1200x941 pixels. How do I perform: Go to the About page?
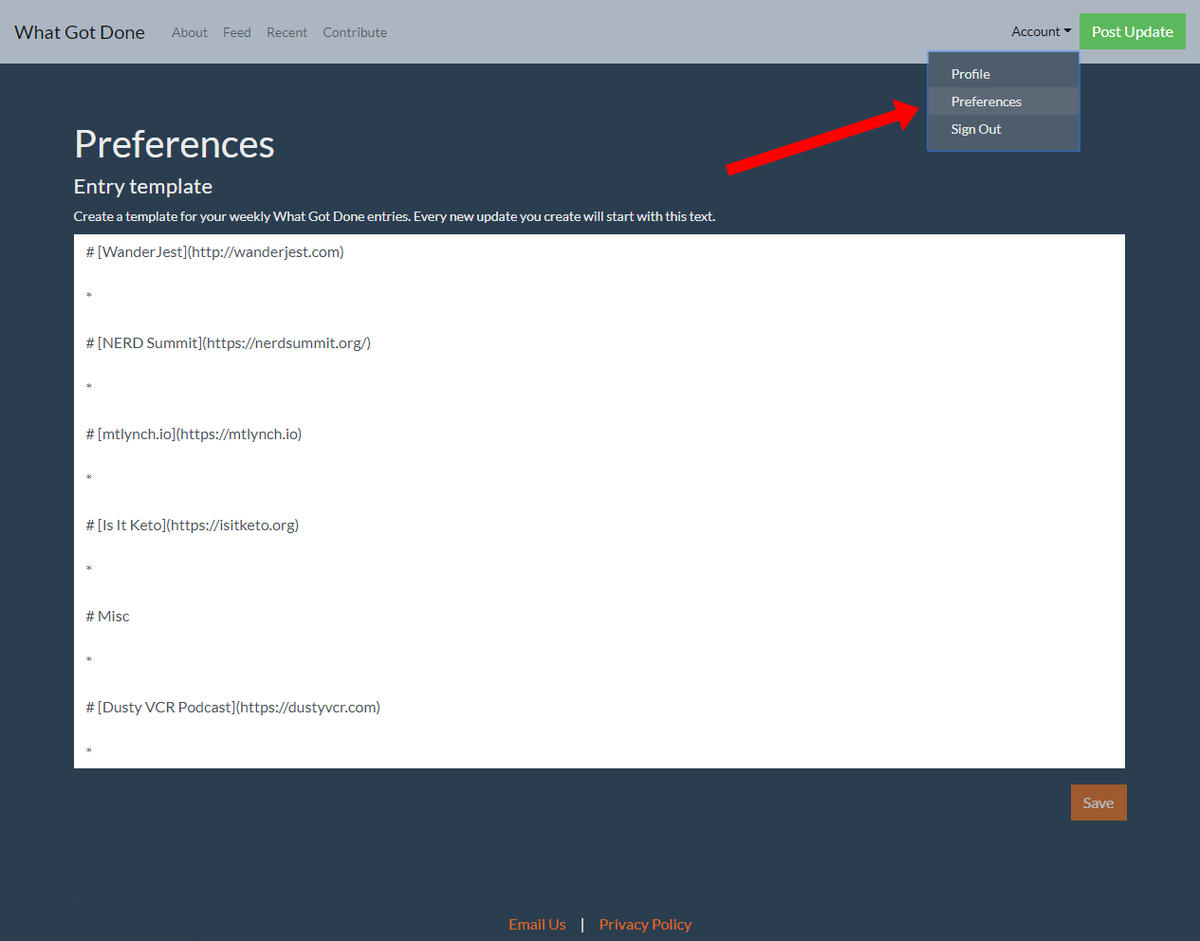coord(189,32)
